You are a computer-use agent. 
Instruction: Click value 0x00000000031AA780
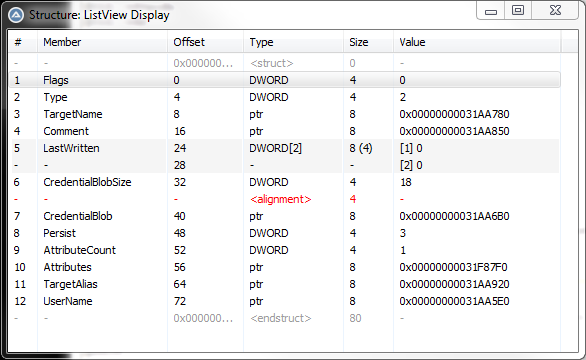[454, 114]
